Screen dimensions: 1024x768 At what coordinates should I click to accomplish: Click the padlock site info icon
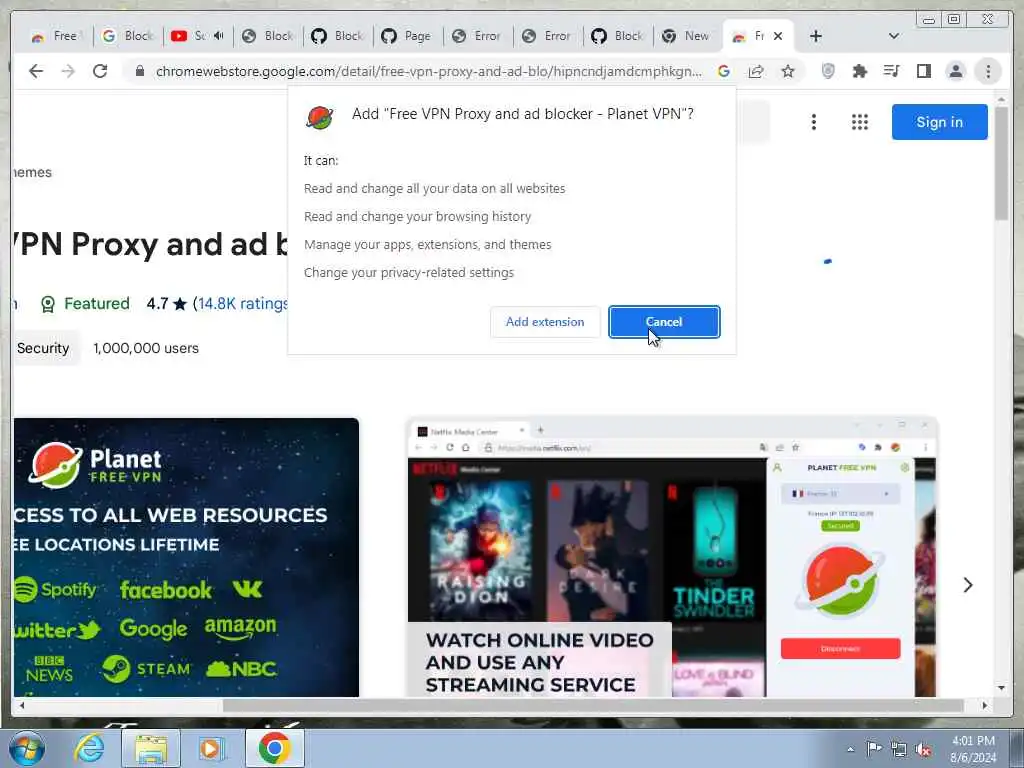click(x=139, y=71)
